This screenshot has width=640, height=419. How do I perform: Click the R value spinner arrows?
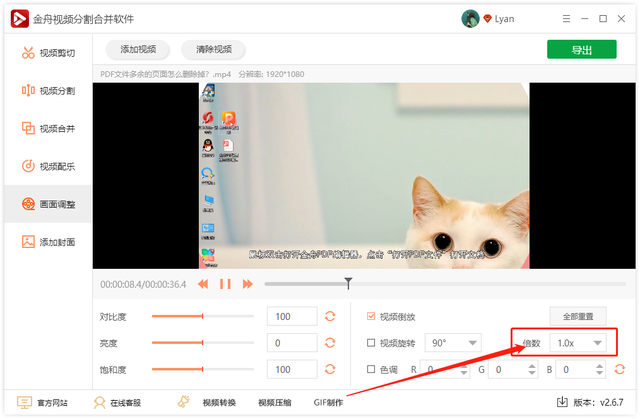464,369
